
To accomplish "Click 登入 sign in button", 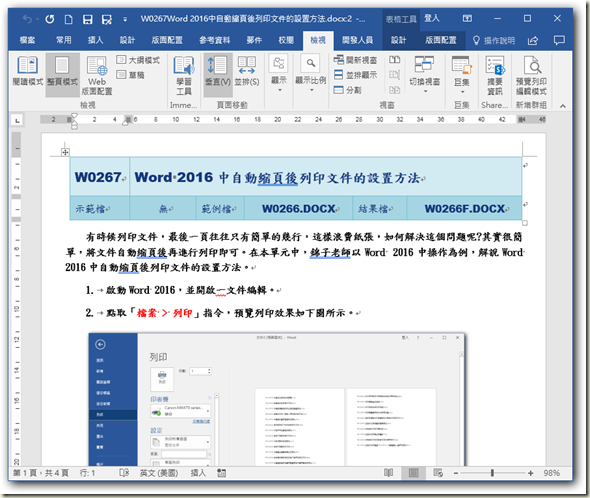I will coord(432,18).
